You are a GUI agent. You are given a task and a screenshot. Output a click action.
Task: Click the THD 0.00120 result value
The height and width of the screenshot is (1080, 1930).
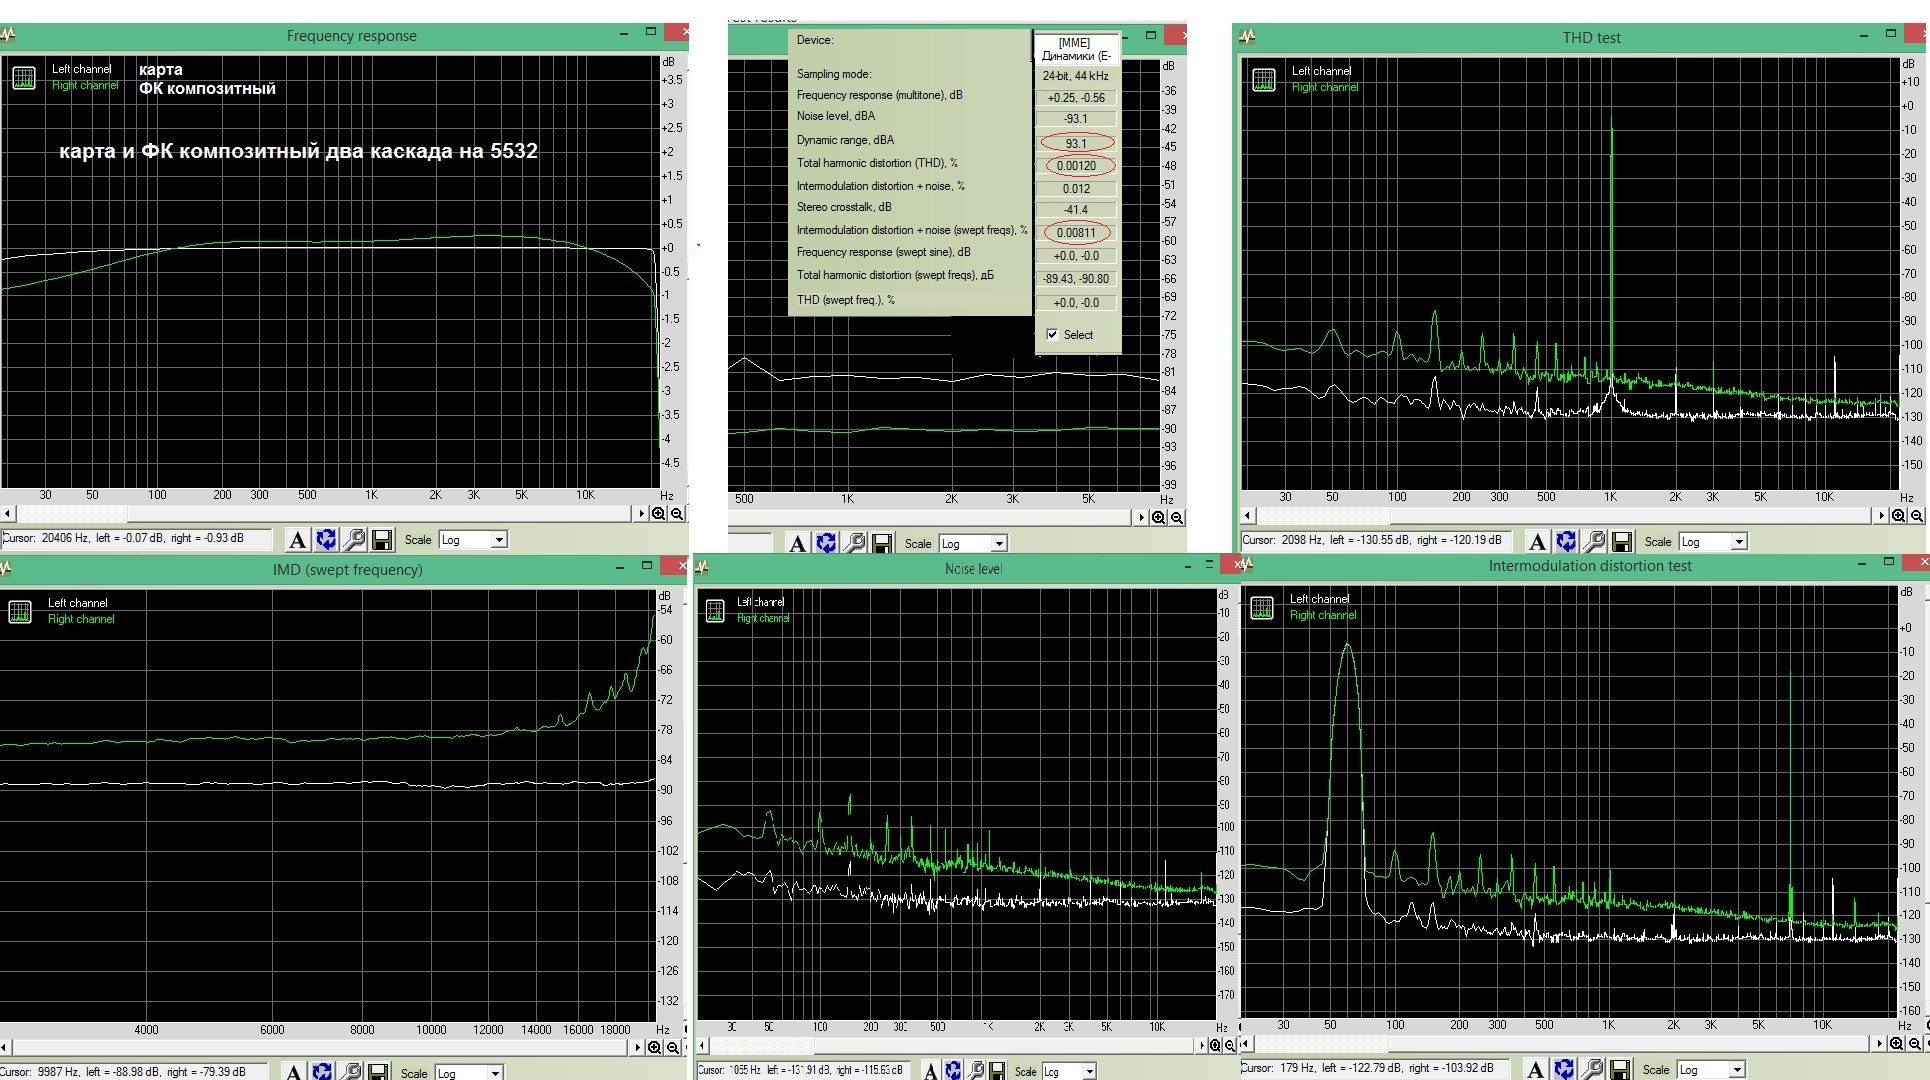(1076, 166)
